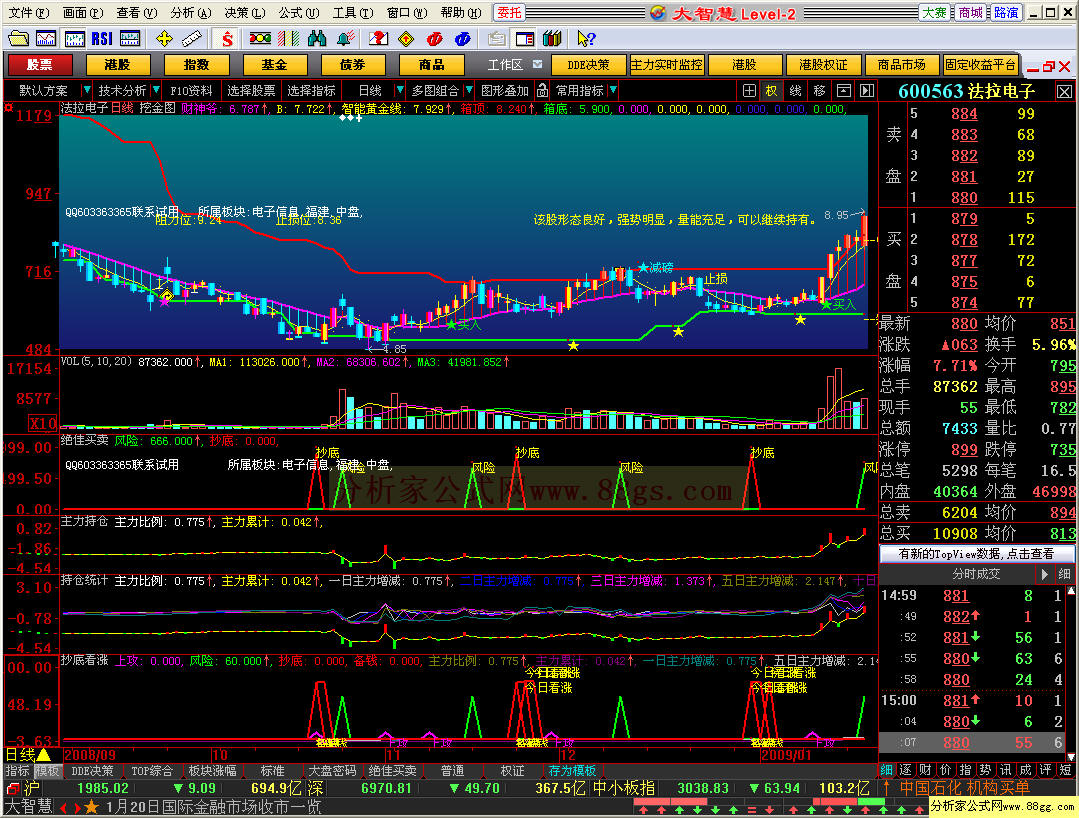Switch to the 板块涨幅 bottom tab
This screenshot has height=818, width=1079.
(x=213, y=771)
